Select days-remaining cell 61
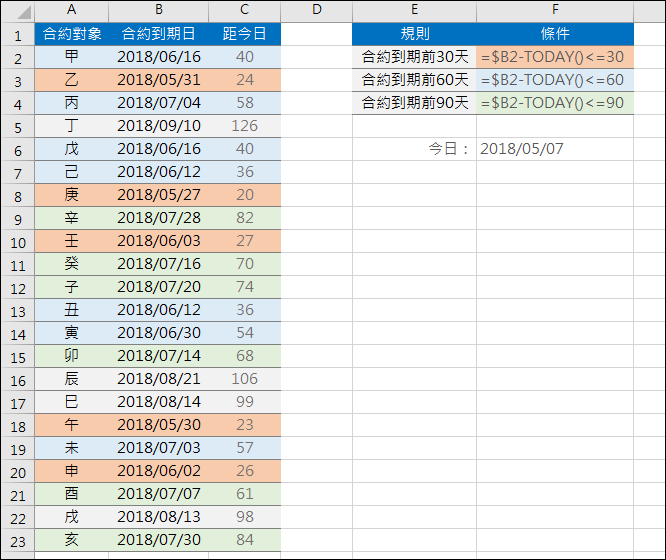Image resolution: width=666 pixels, height=560 pixels. pos(245,494)
